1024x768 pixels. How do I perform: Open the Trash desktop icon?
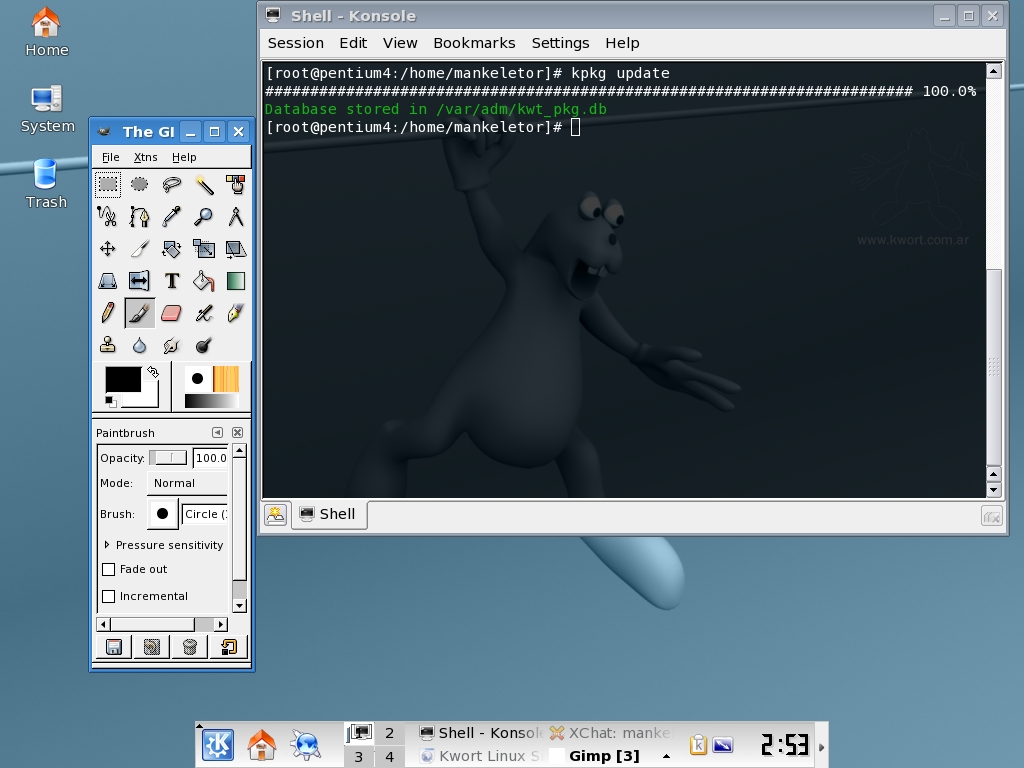tap(46, 184)
